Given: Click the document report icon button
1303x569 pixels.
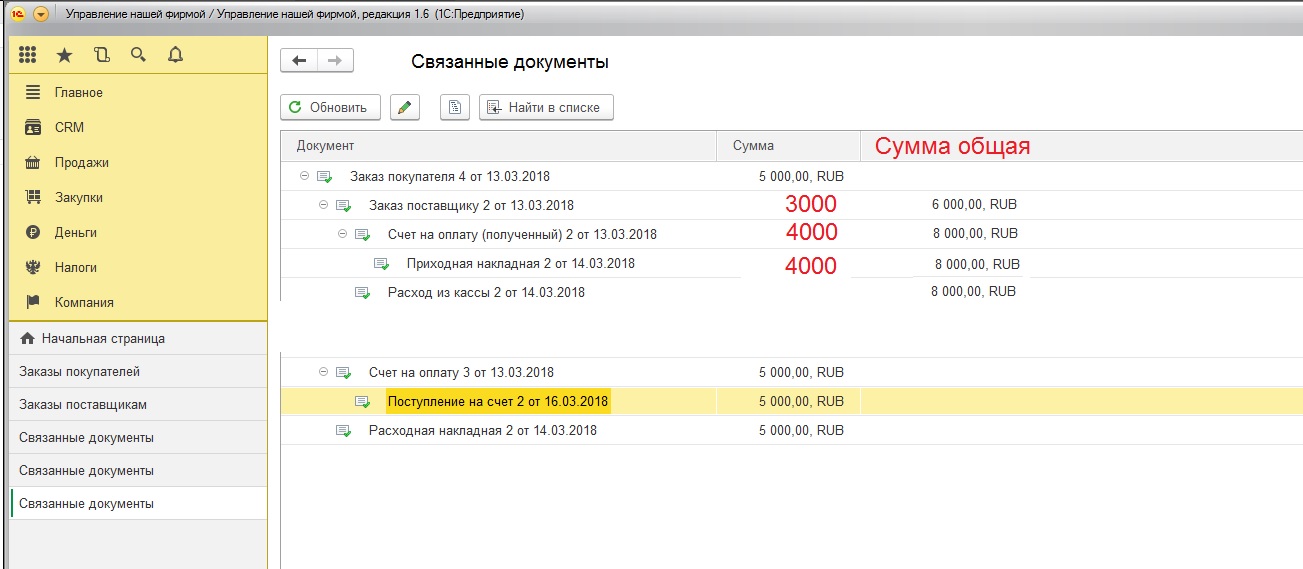Looking at the screenshot, I should pyautogui.click(x=455, y=108).
